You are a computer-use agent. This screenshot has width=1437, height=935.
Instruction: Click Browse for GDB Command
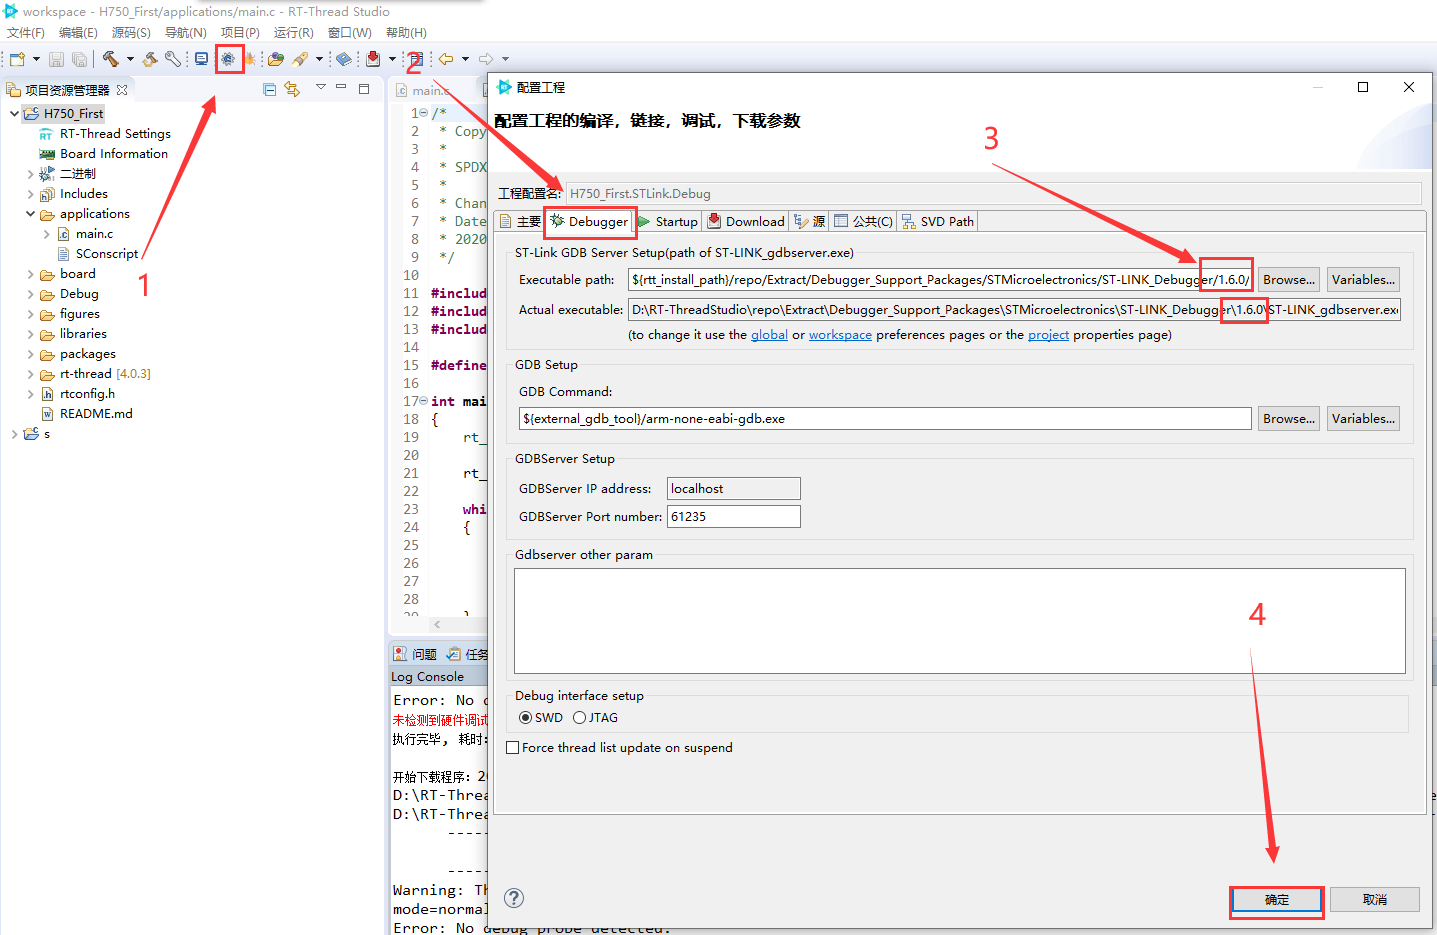click(x=1288, y=419)
